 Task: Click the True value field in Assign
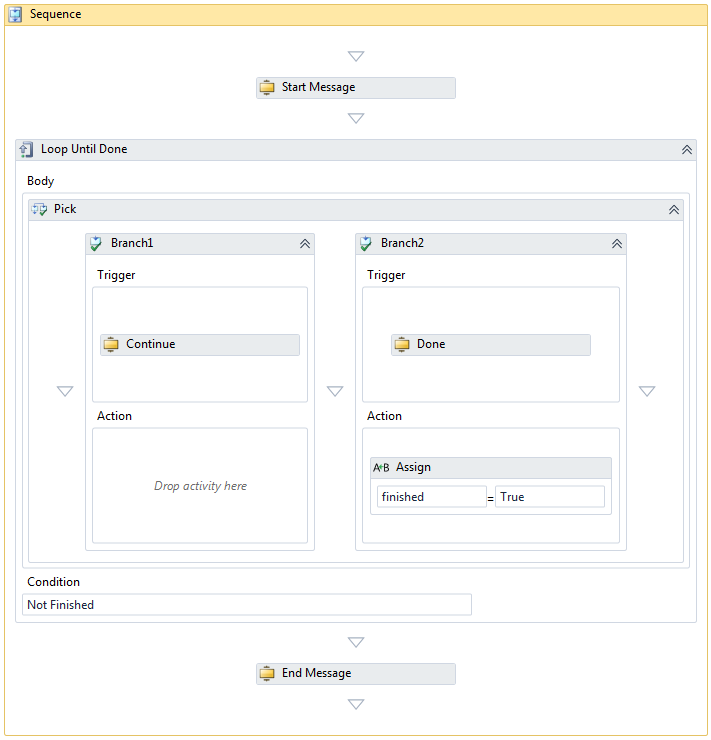[x=549, y=497]
